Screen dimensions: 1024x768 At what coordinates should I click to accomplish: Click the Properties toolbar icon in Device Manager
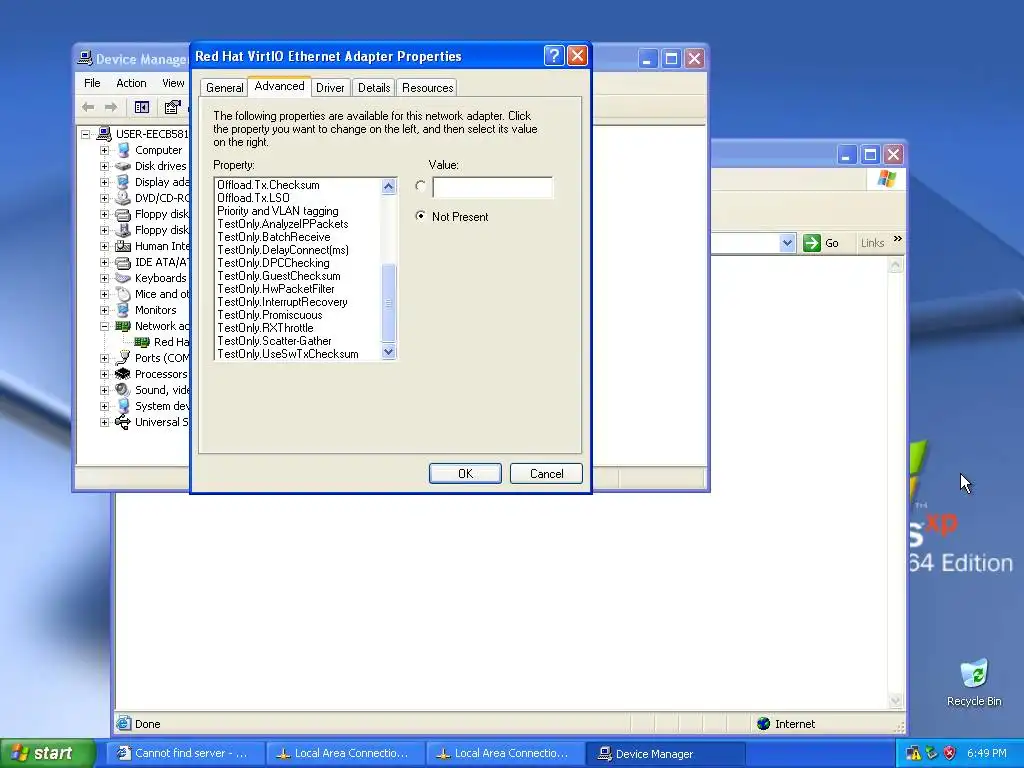(172, 107)
